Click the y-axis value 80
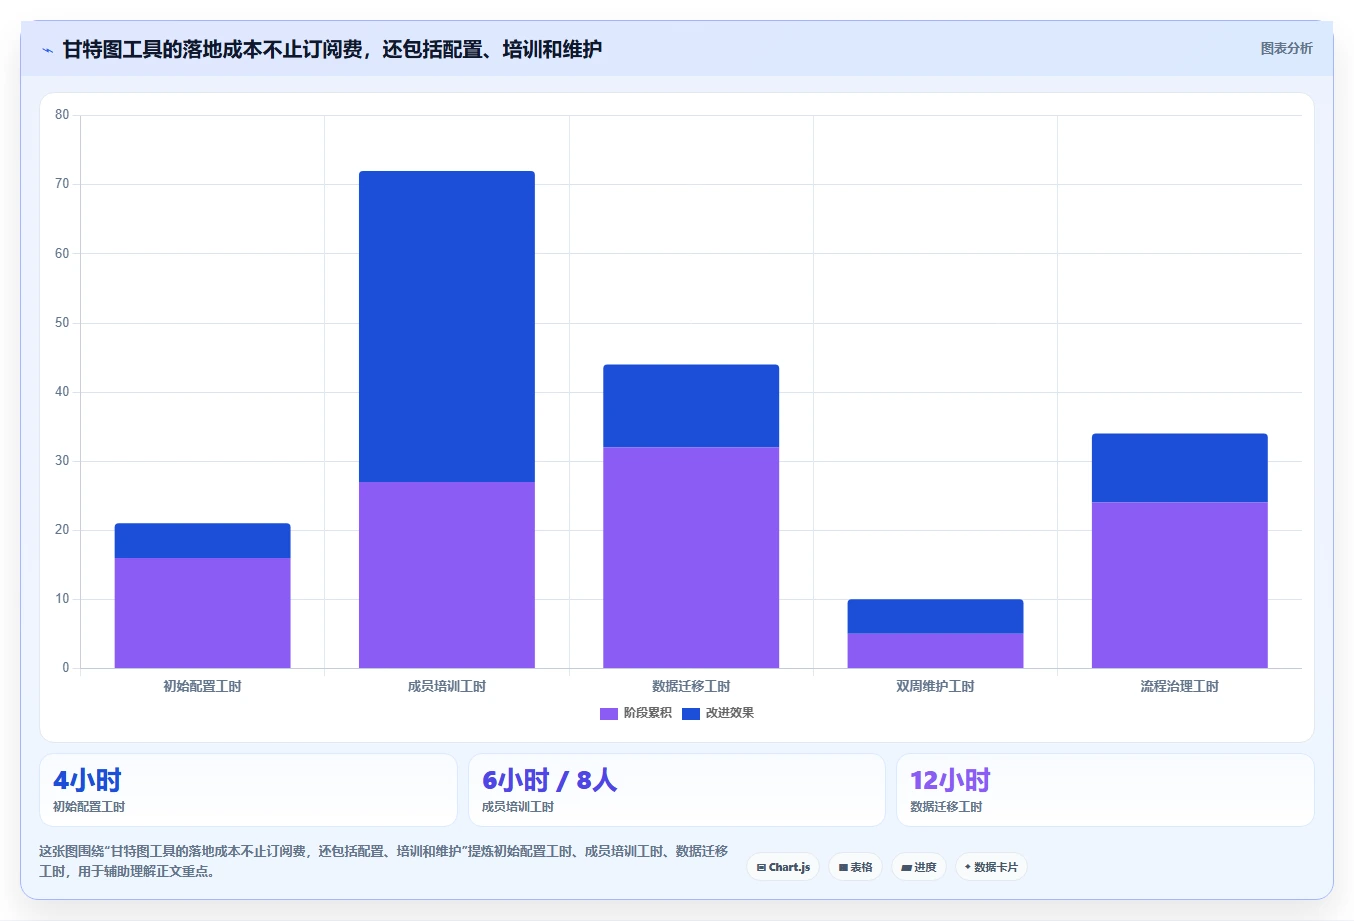This screenshot has height=921, width=1354. [62, 115]
